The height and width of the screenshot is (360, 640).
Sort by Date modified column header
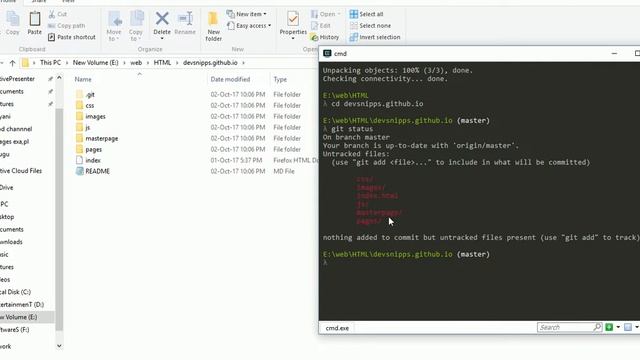[230, 79]
